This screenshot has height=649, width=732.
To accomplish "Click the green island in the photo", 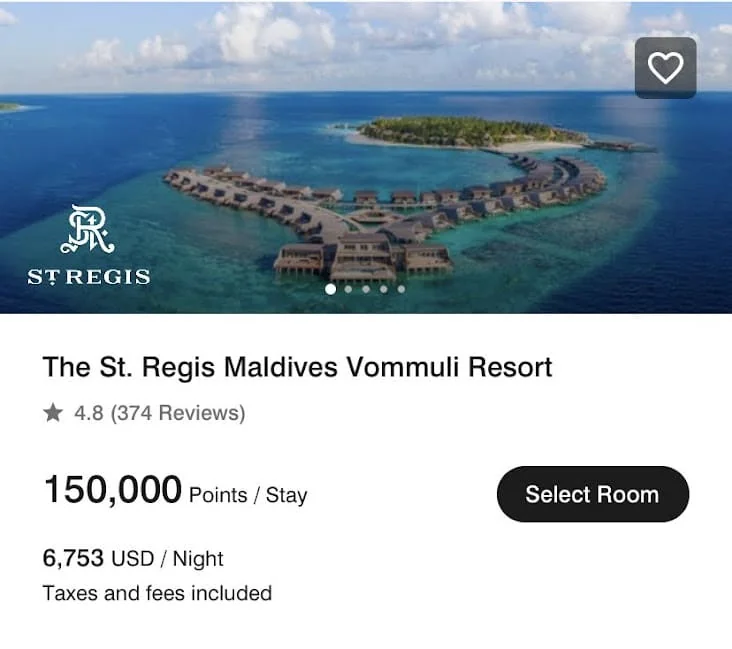I will (470, 131).
